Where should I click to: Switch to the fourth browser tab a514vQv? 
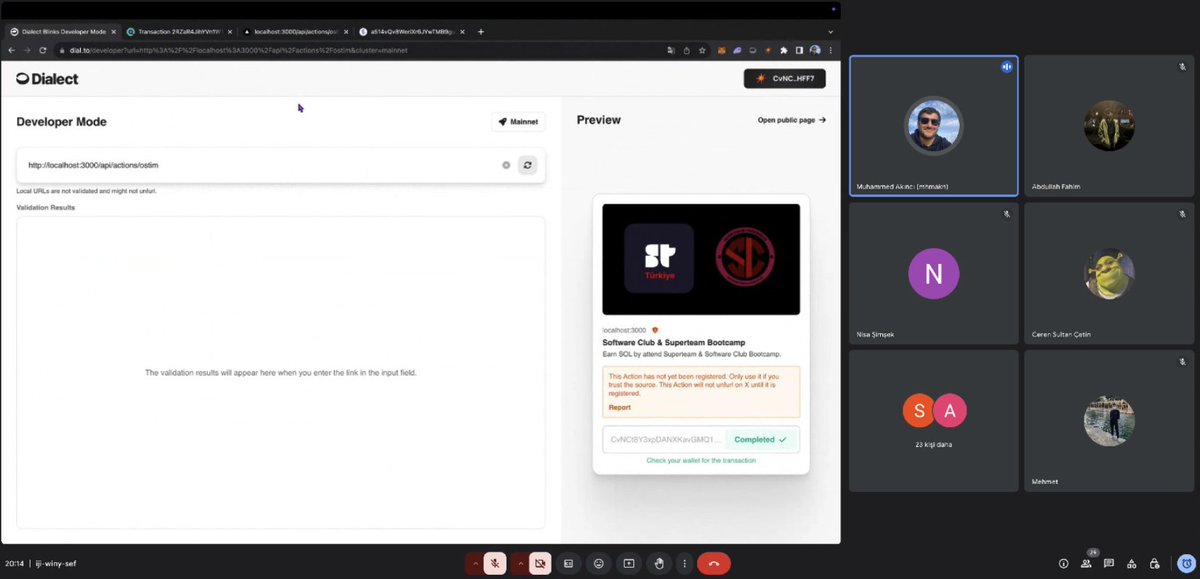410,31
